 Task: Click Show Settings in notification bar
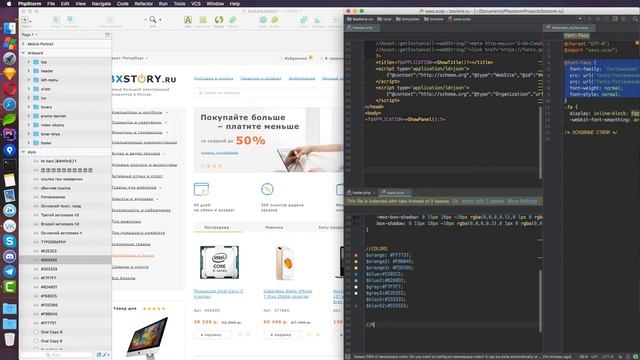pyautogui.click(x=522, y=201)
